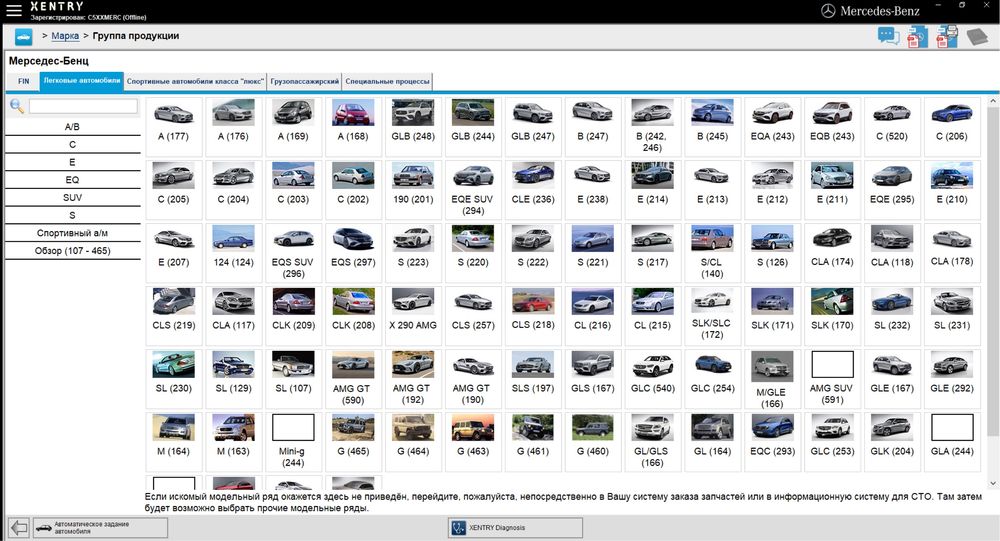Viewport: 1000px width, 541px height.
Task: Follow the Марка breadcrumb link
Action: click(x=65, y=36)
